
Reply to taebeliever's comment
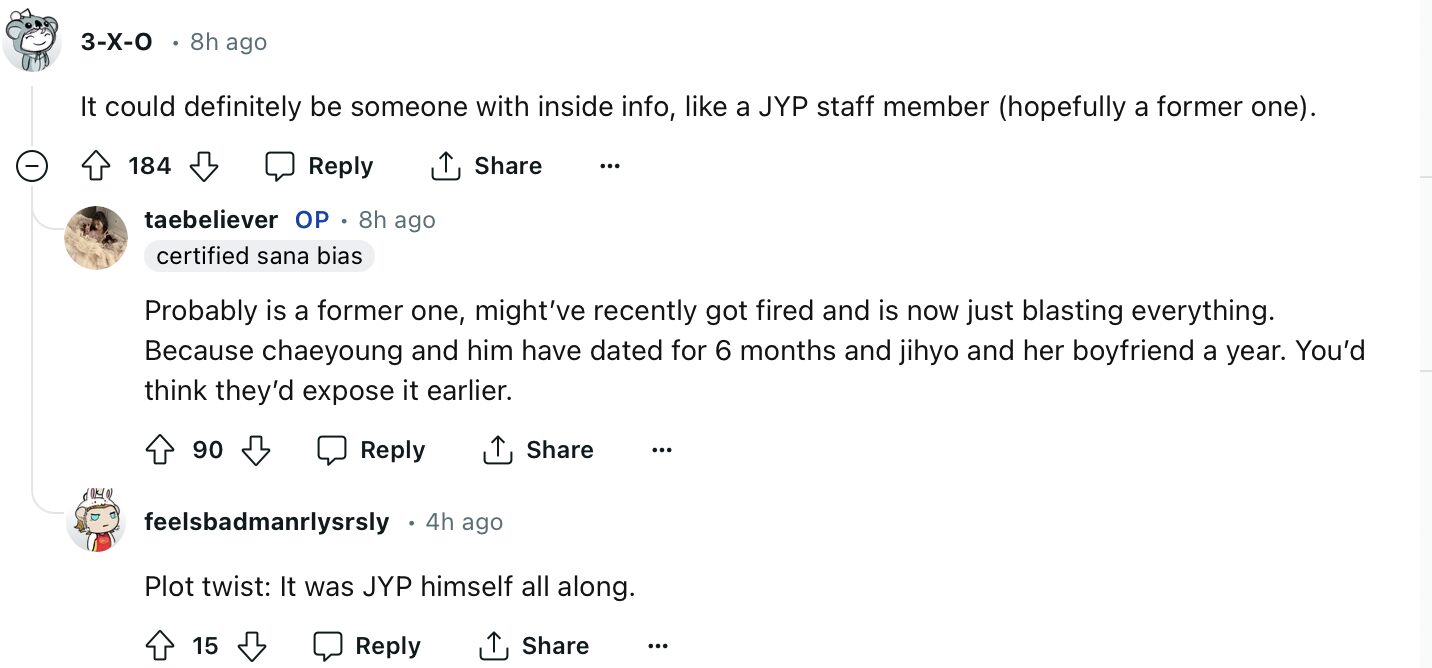[371, 450]
